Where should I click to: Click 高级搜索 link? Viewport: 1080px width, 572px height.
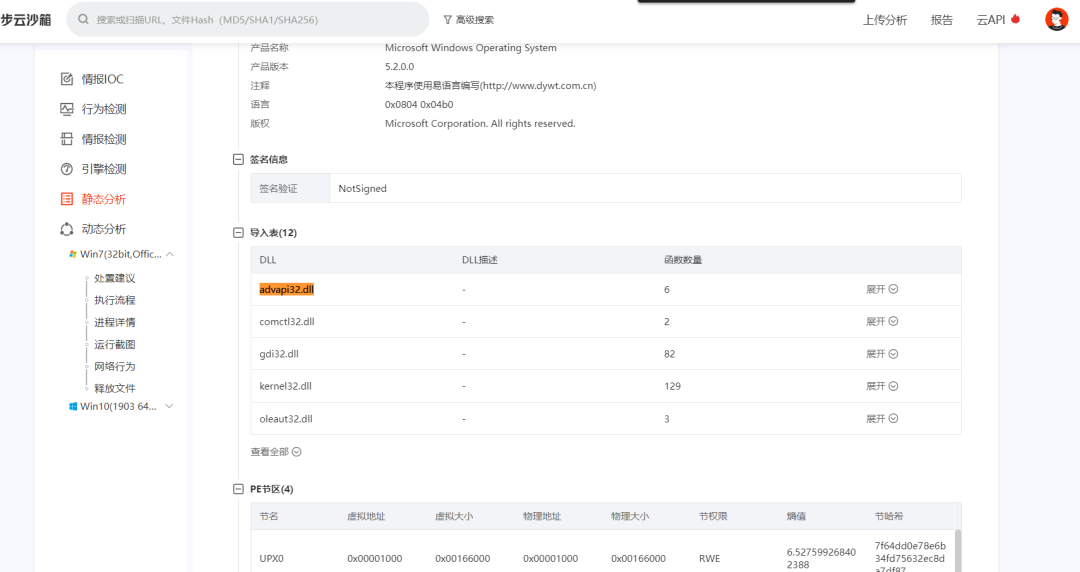475,20
